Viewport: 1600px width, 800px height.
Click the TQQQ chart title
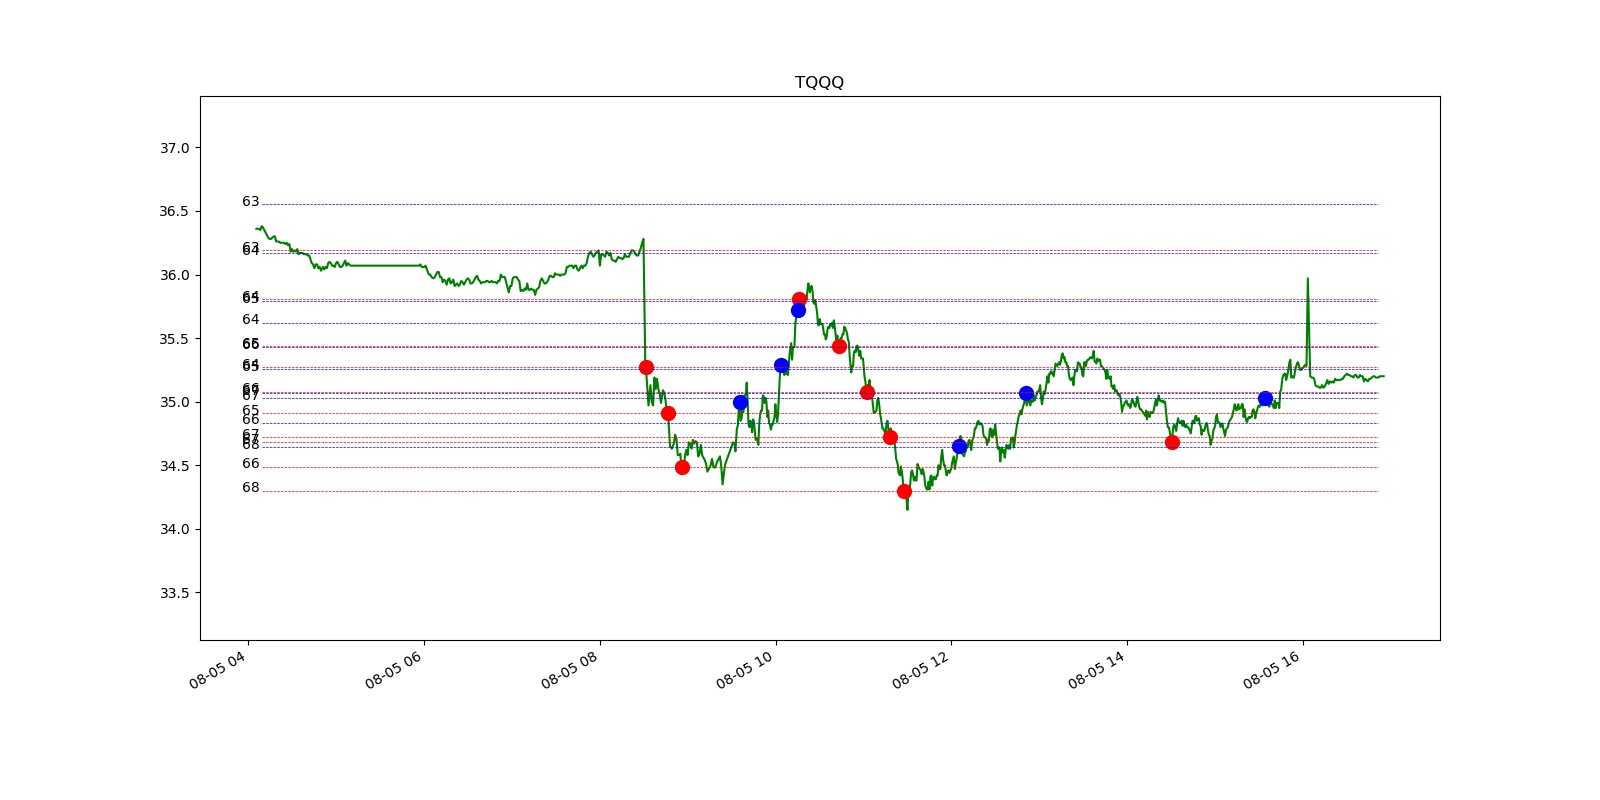coord(819,82)
